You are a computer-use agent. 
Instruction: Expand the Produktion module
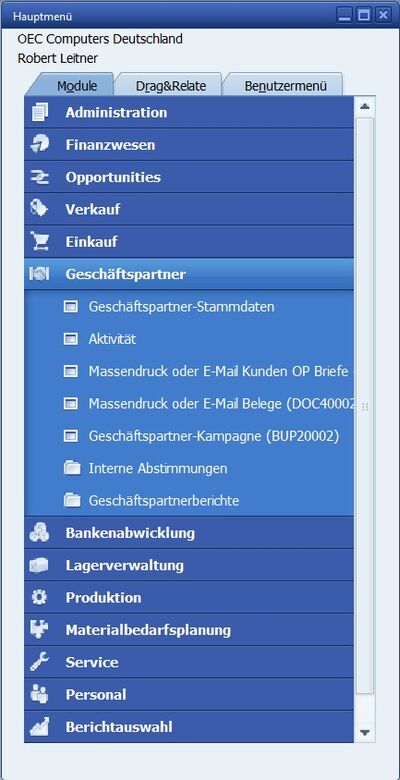click(189, 597)
